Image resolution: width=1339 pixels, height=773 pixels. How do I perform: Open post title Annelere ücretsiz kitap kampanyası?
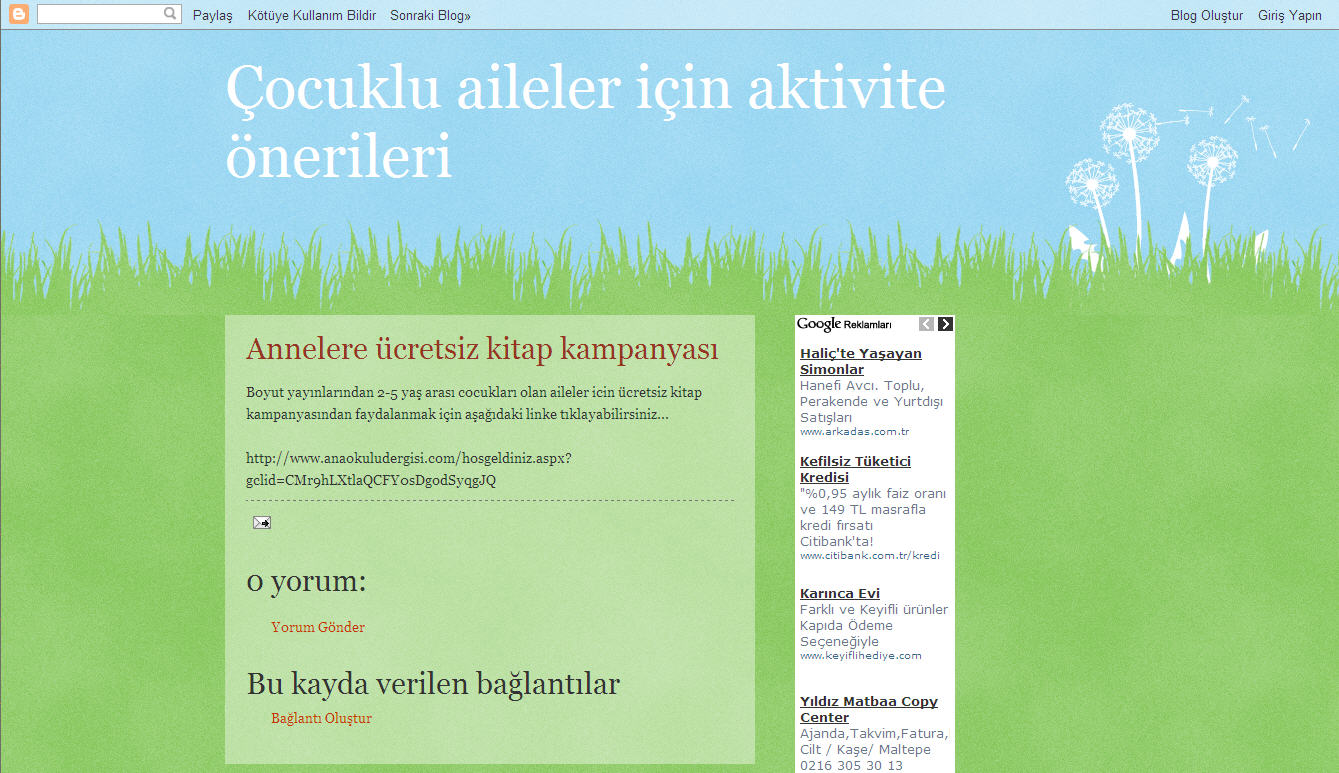[482, 350]
